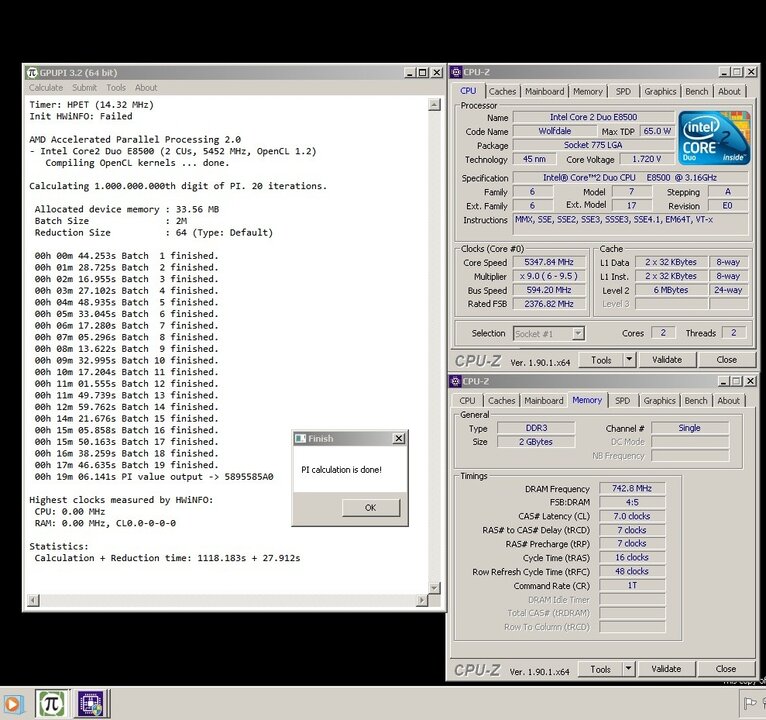Image resolution: width=766 pixels, height=720 pixels.
Task: Click the Core Voltage 1.720 V value
Action: click(646, 159)
